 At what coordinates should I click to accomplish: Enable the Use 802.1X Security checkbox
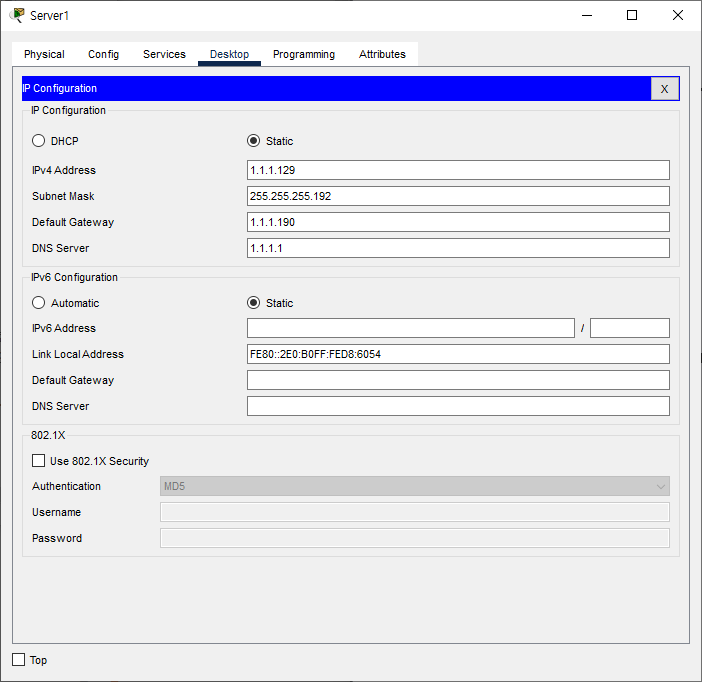tap(39, 460)
